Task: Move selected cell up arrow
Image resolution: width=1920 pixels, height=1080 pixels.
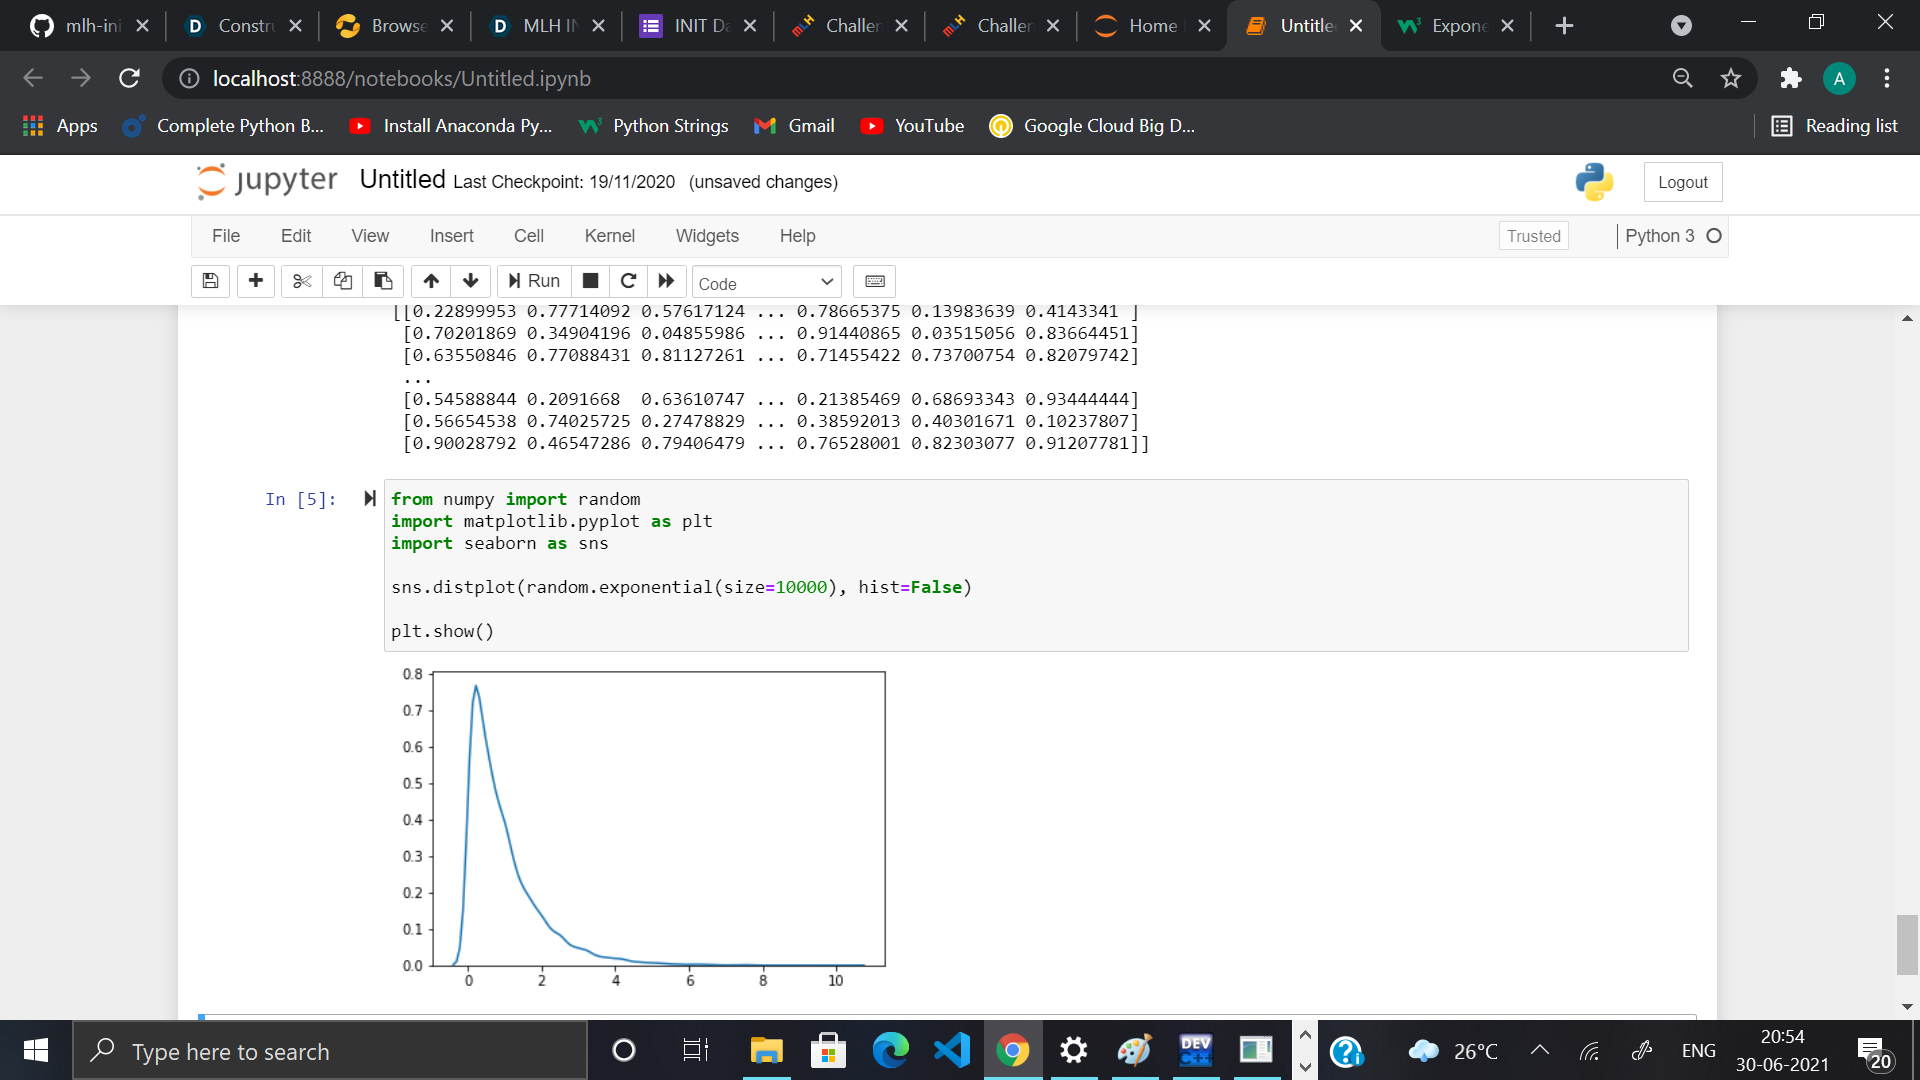Action: click(431, 281)
